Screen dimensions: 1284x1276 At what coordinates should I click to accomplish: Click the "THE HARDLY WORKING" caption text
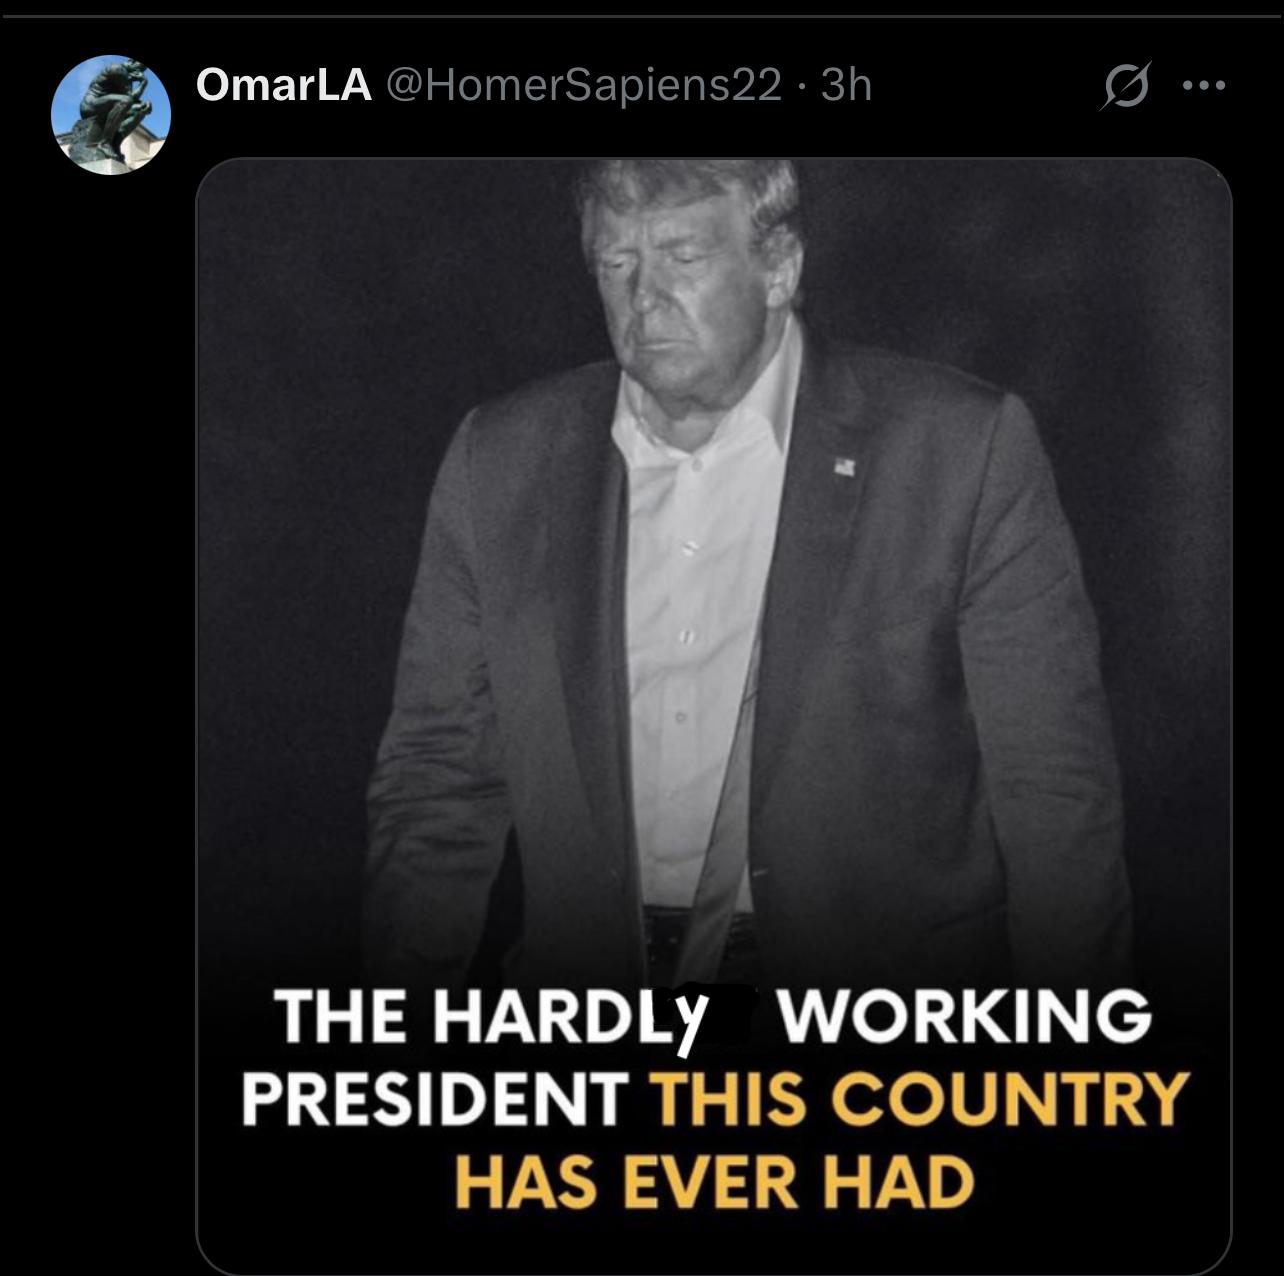coord(712,1016)
